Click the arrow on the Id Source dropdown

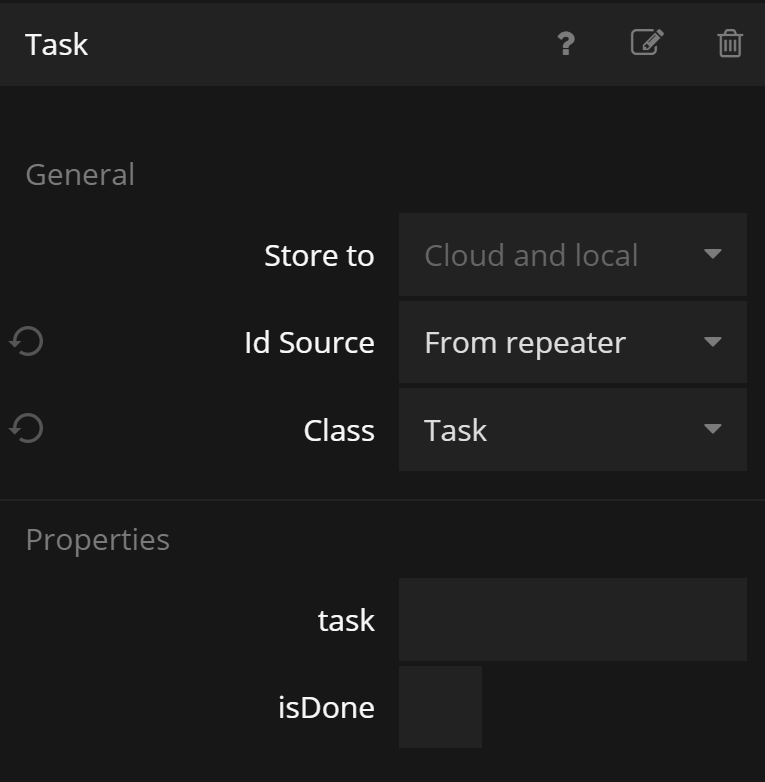(712, 342)
